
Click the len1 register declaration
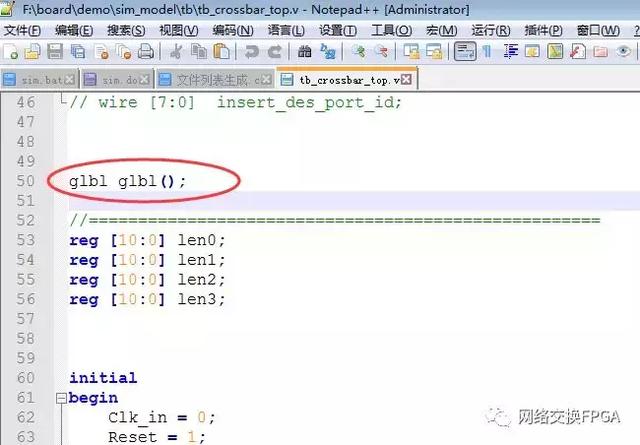tap(147, 260)
